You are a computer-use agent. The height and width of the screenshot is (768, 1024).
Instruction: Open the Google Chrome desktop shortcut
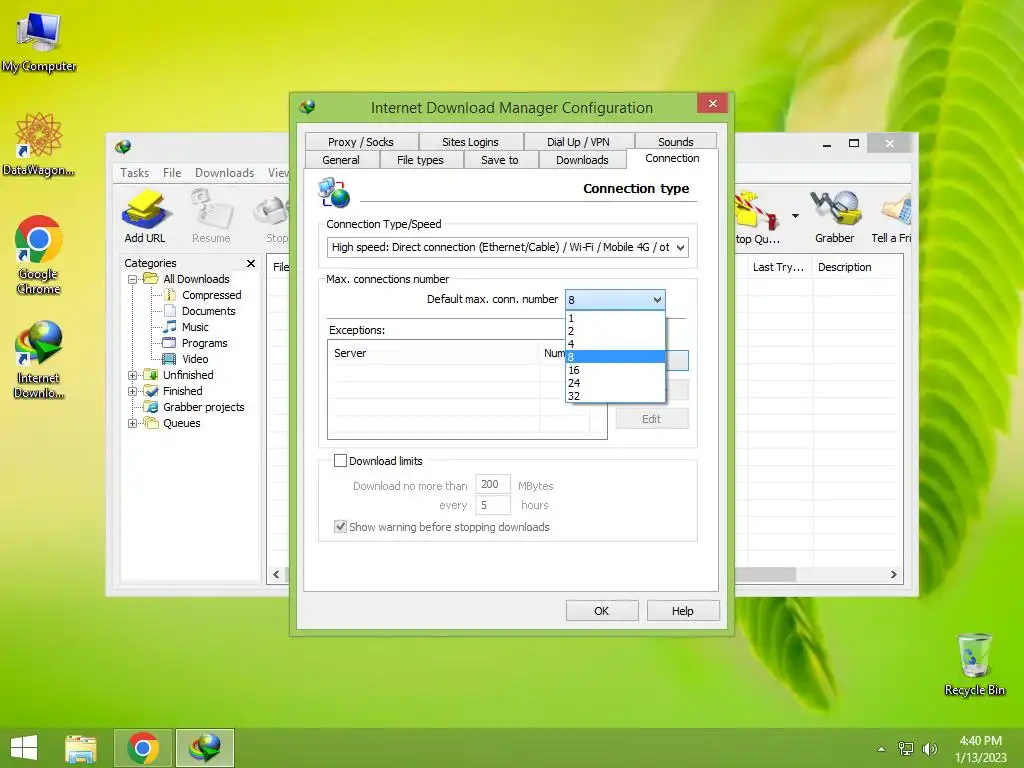pyautogui.click(x=39, y=255)
